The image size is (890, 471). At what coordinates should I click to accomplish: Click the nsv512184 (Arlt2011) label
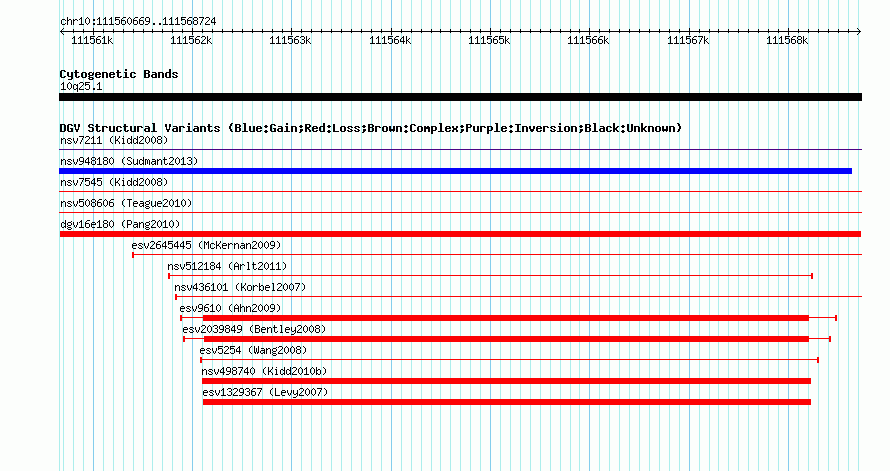(x=227, y=266)
